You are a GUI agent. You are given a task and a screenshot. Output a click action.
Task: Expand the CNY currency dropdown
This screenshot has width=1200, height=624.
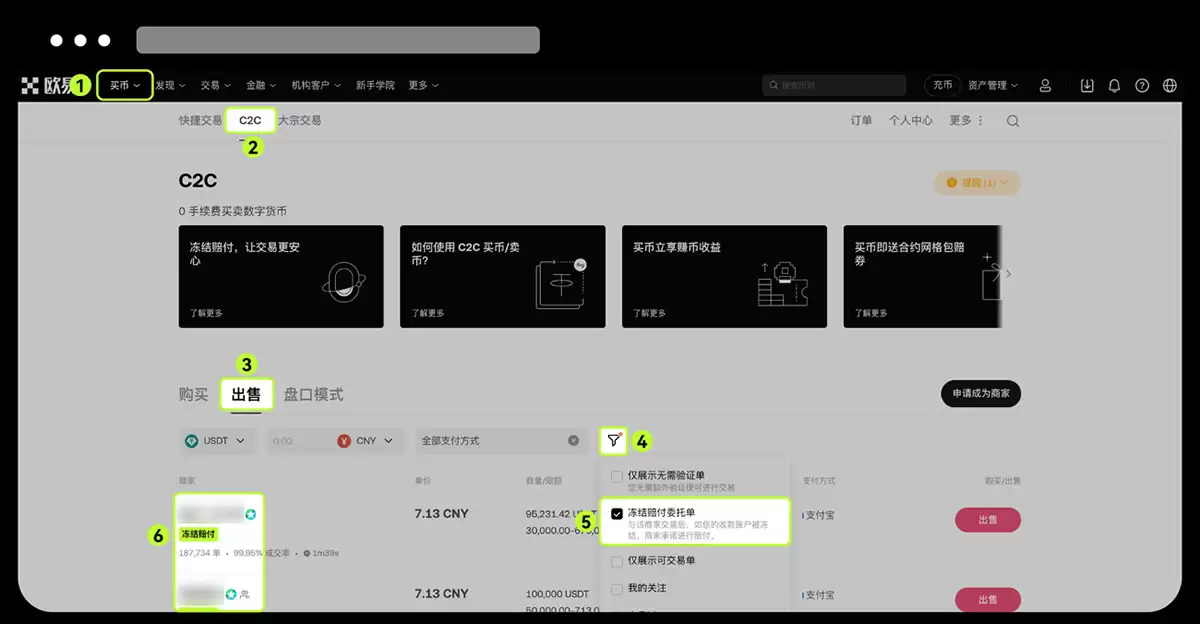click(x=365, y=440)
